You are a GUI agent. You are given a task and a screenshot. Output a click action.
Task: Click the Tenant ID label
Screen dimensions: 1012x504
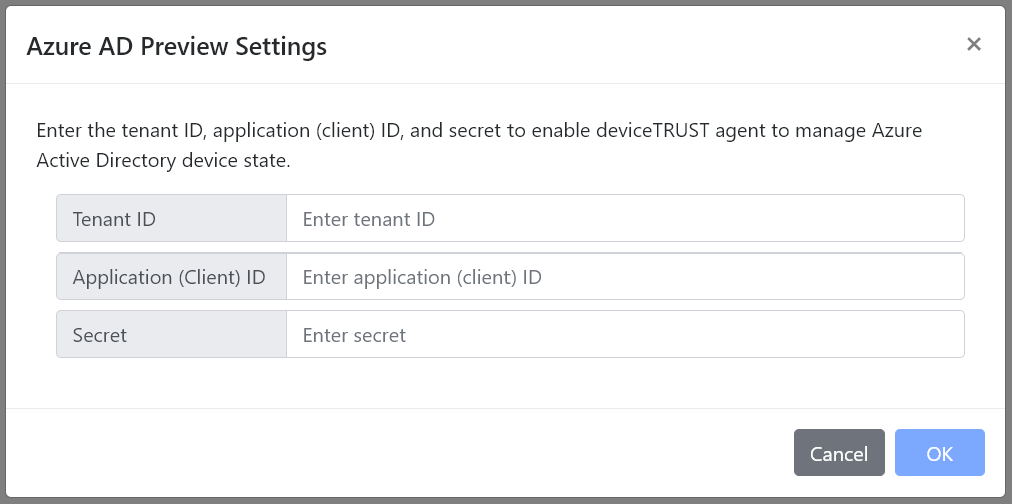pyautogui.click(x=114, y=219)
